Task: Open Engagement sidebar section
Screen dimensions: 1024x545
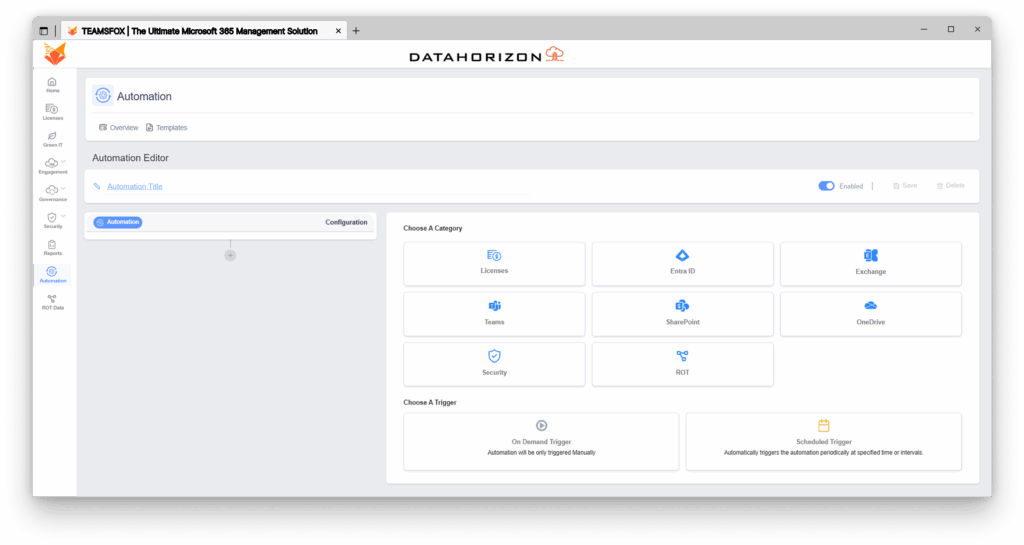Action: click(52, 166)
